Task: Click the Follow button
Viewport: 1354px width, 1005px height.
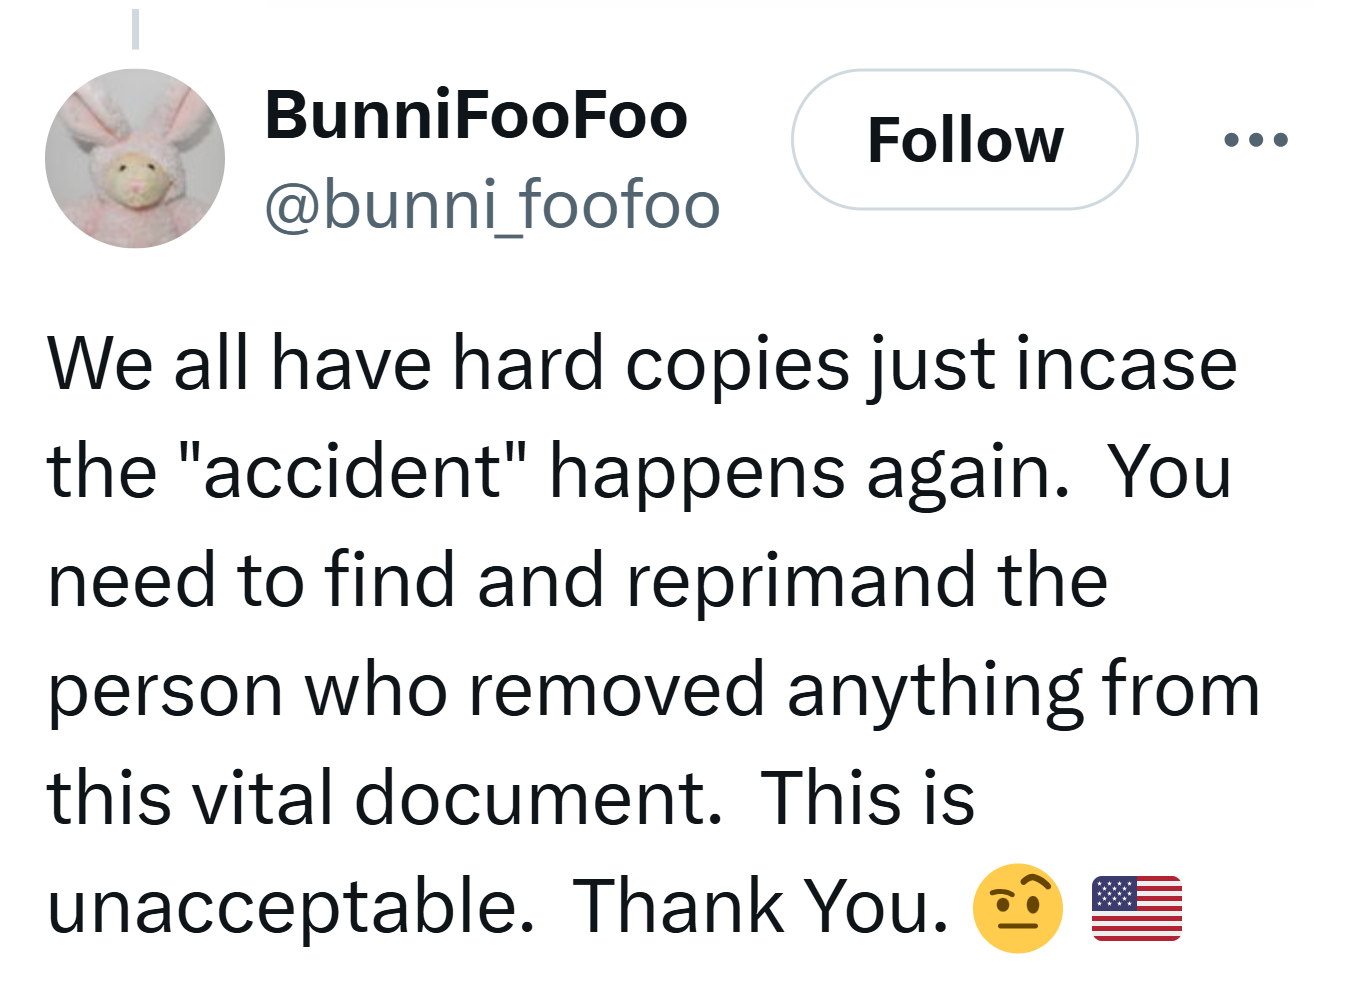Action: pyautogui.click(x=964, y=140)
